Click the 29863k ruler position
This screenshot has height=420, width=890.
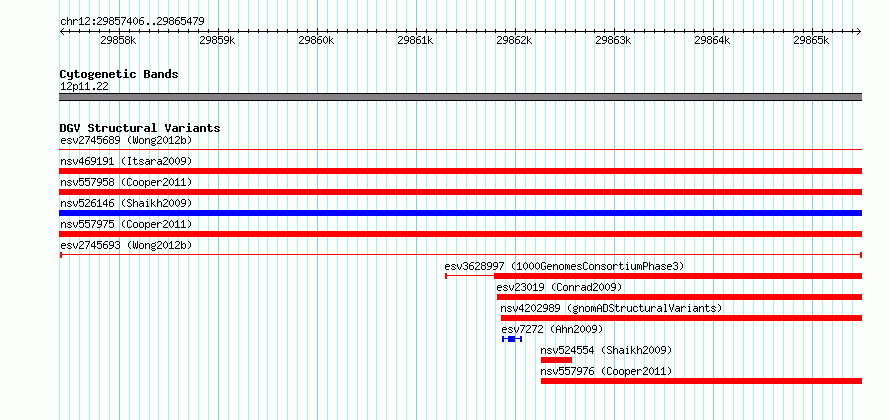(613, 40)
